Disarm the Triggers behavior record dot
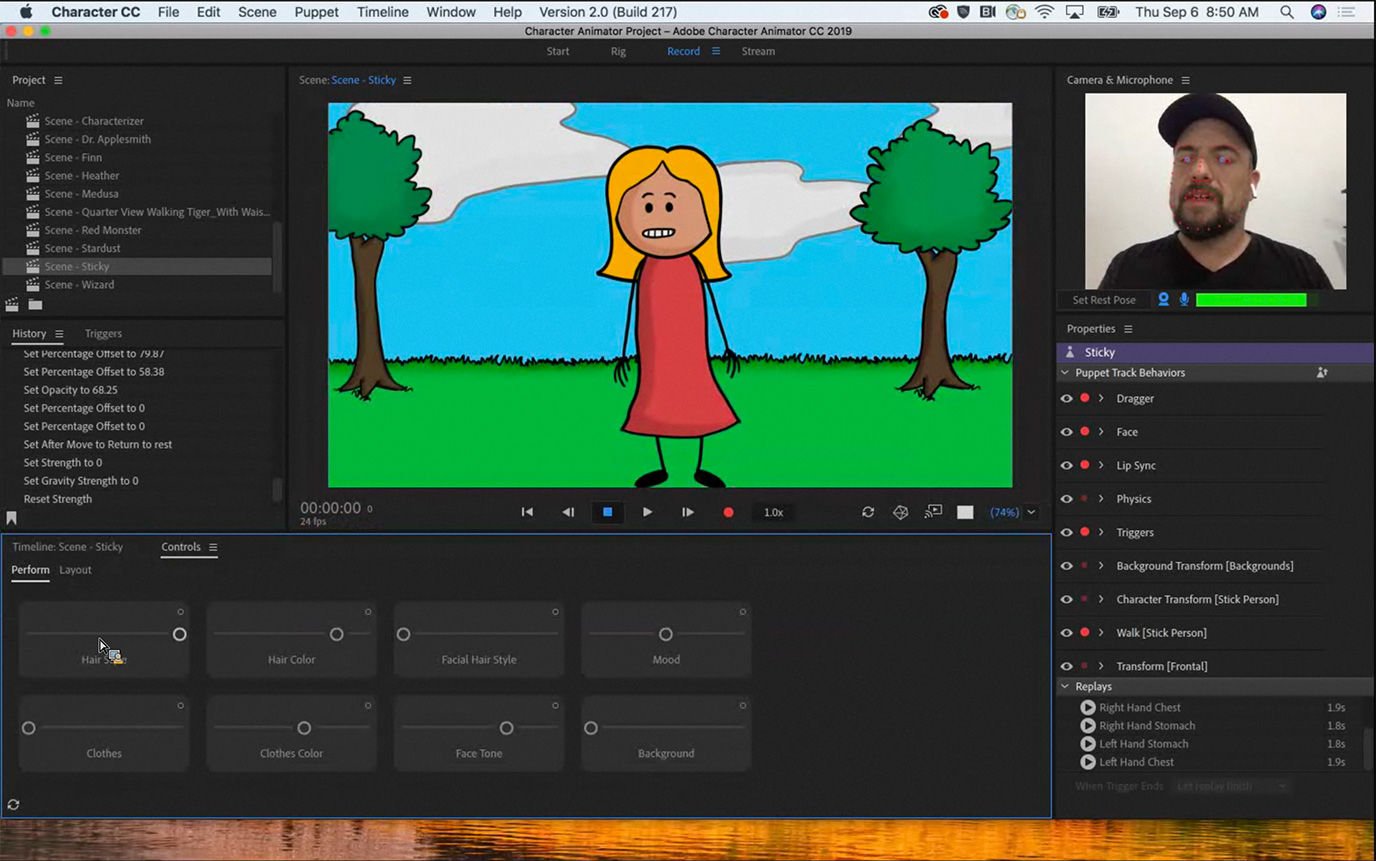The image size is (1376, 861). coord(1085,532)
